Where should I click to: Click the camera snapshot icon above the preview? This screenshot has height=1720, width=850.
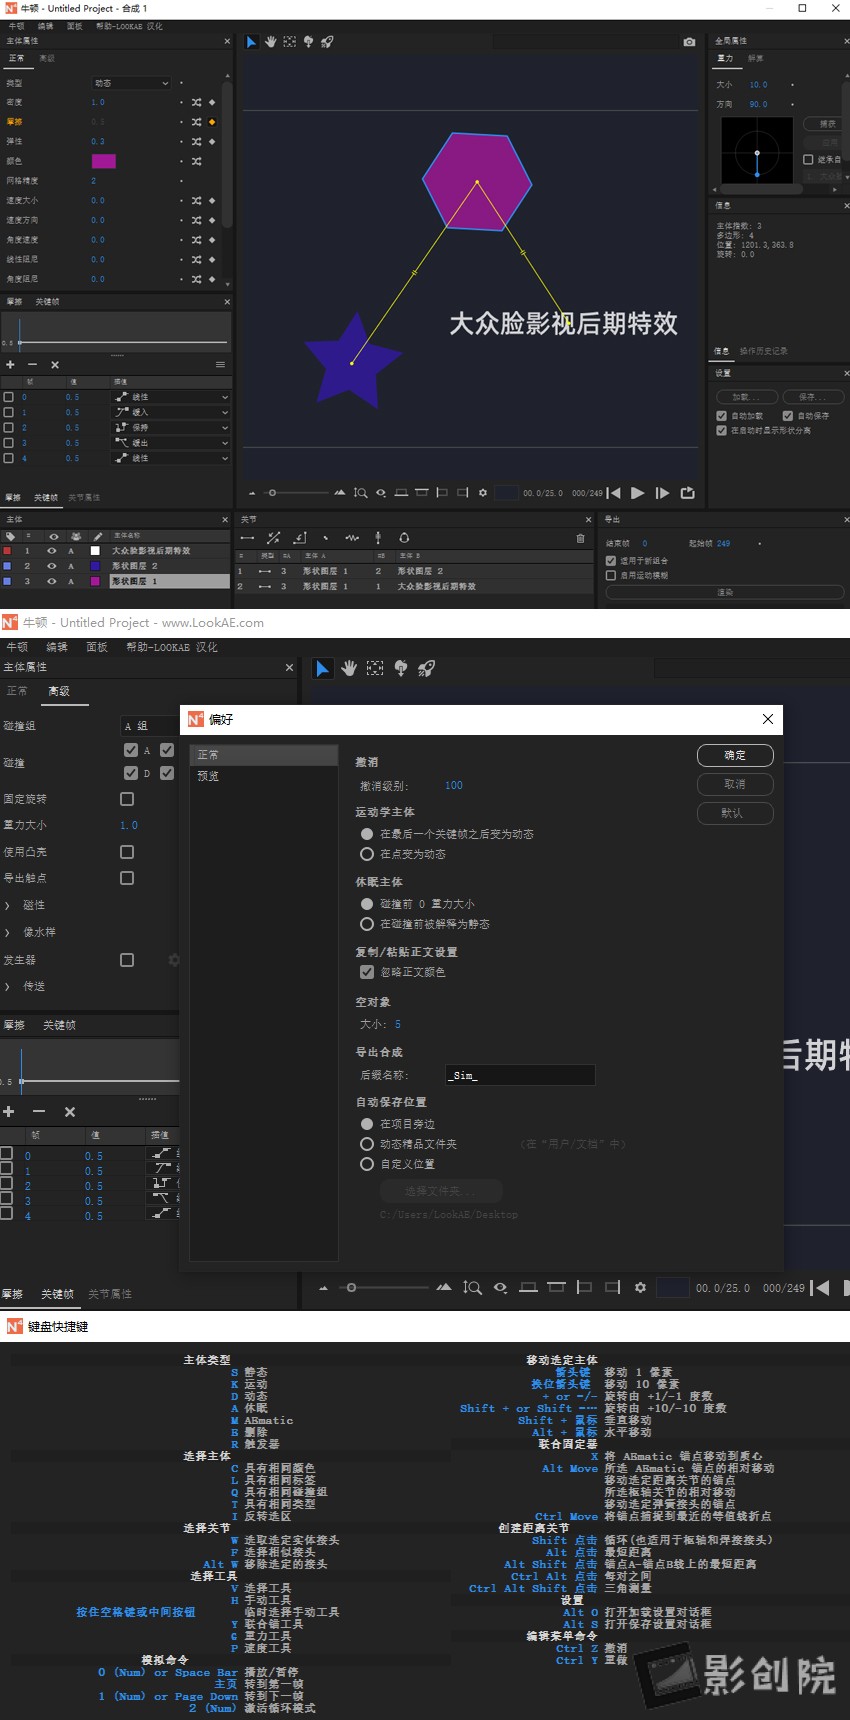point(689,42)
